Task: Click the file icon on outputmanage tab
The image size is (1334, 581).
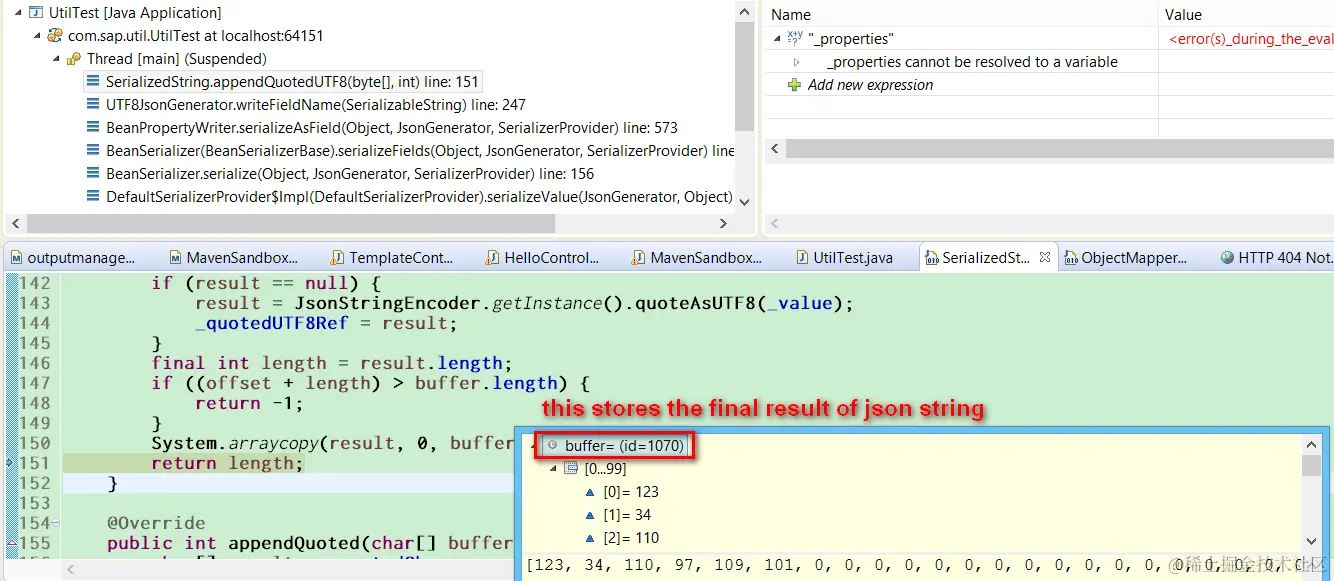Action: click(x=17, y=258)
